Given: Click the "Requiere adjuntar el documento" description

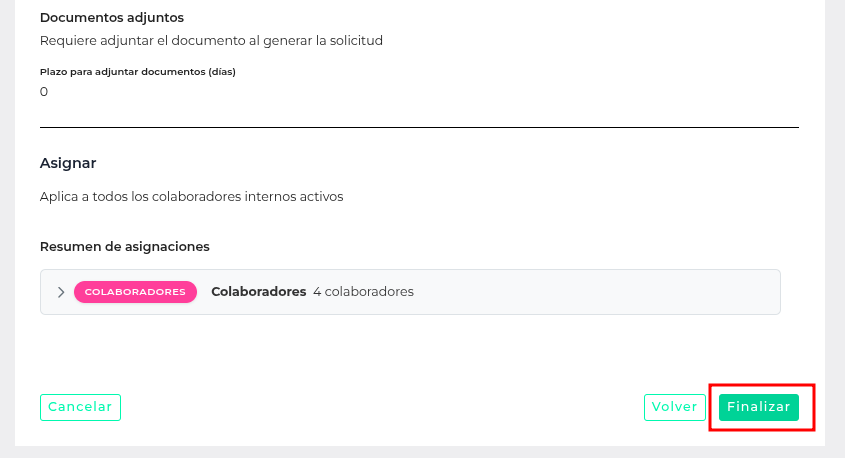Looking at the screenshot, I should [x=211, y=41].
